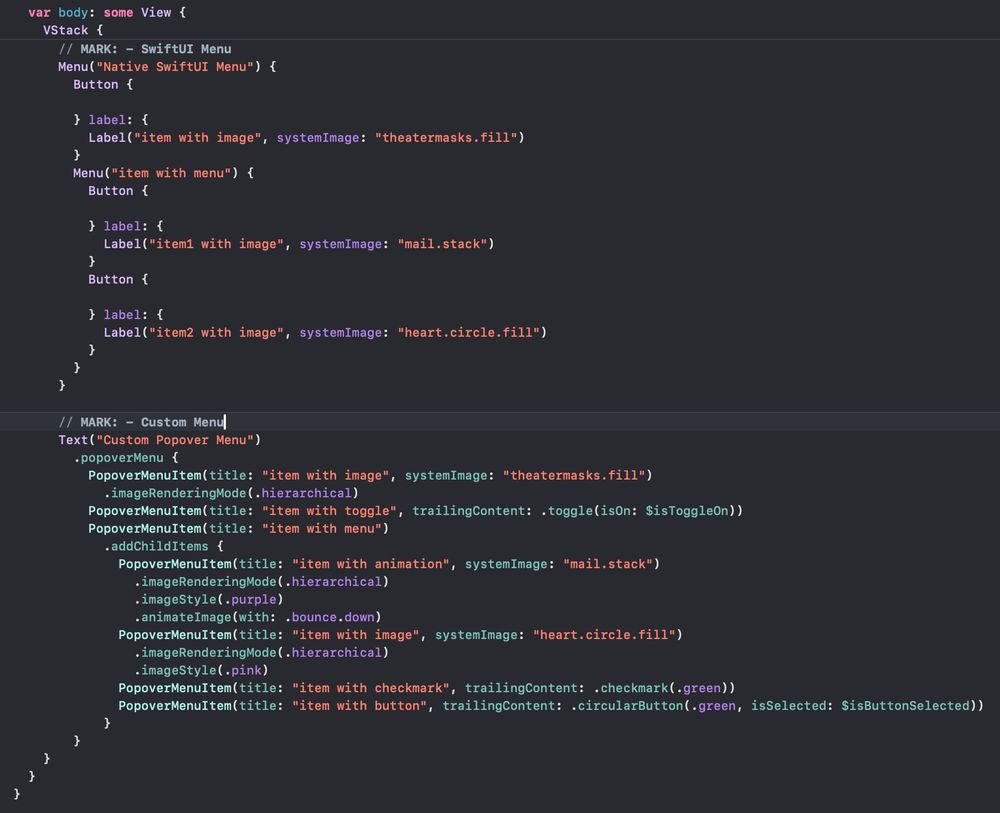The width and height of the screenshot is (1000, 813).
Task: Click "Label" before "item2 with image"
Action: point(122,333)
